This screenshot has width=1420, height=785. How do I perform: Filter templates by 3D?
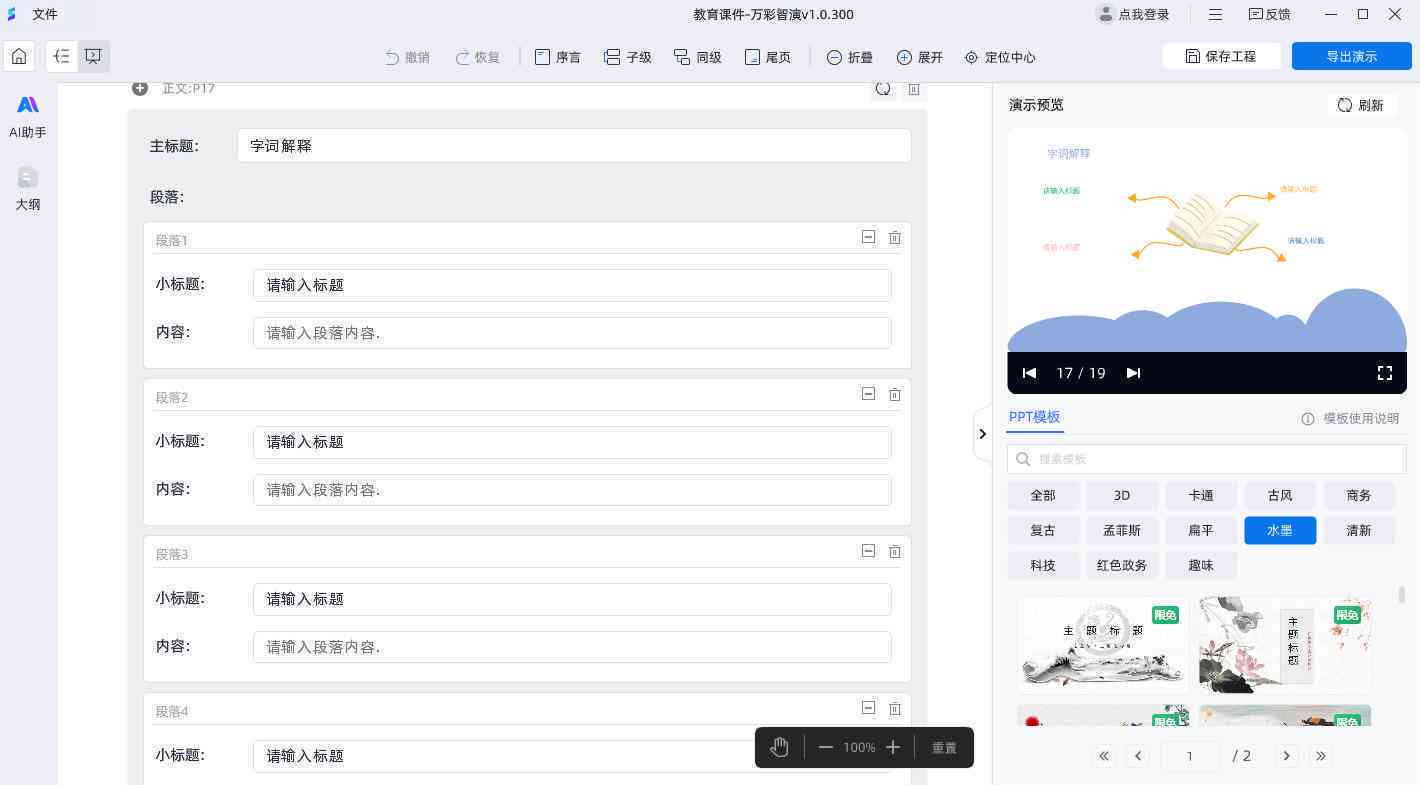(x=1122, y=495)
